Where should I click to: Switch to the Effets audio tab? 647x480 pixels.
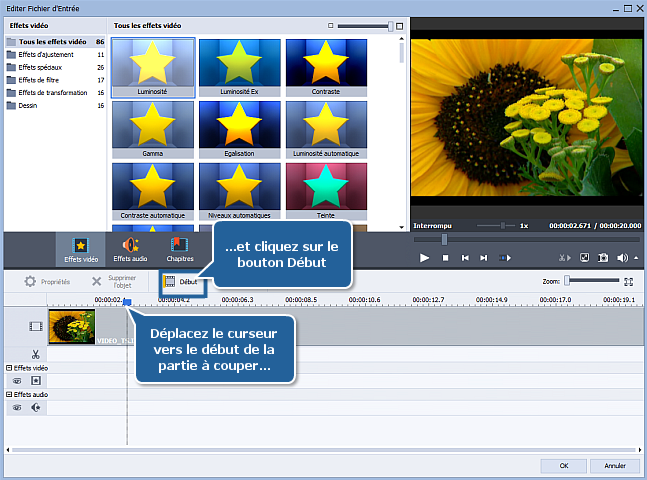(x=129, y=249)
